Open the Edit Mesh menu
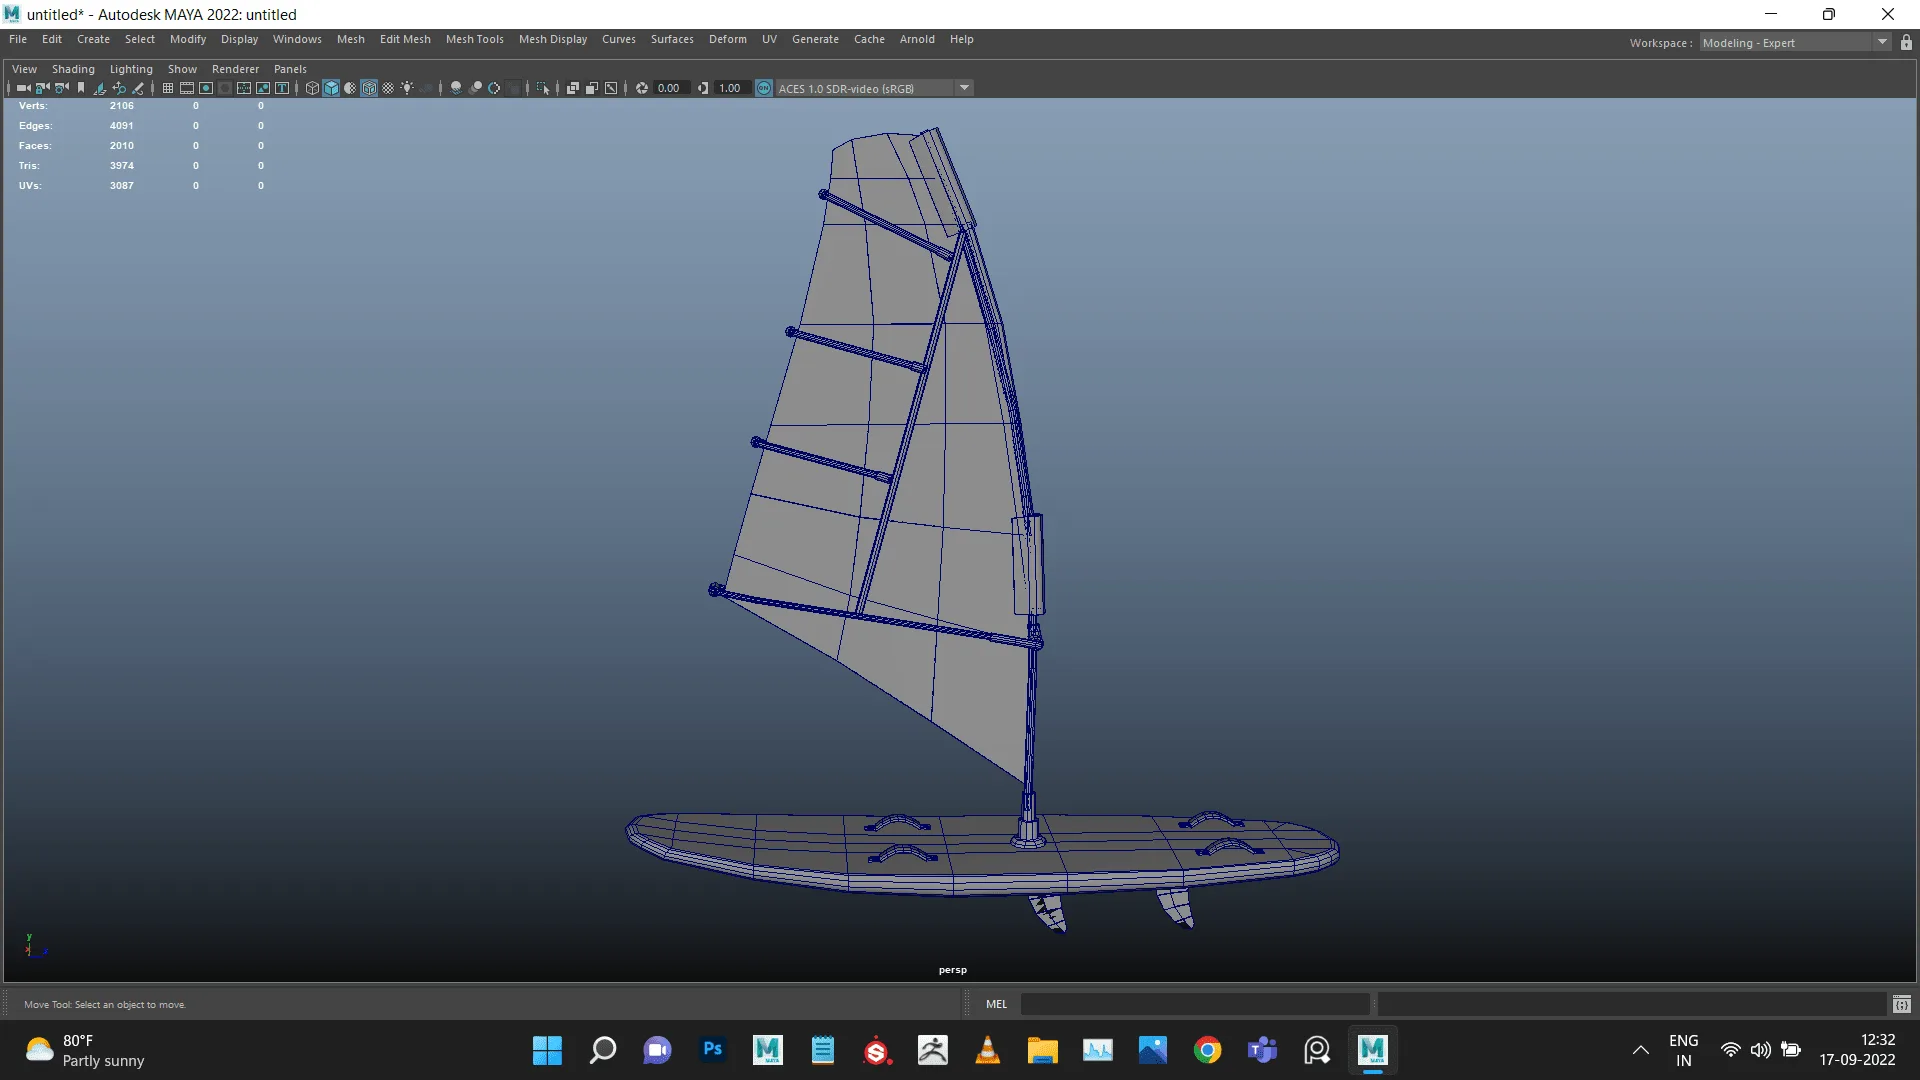This screenshot has width=1920, height=1080. (x=404, y=39)
